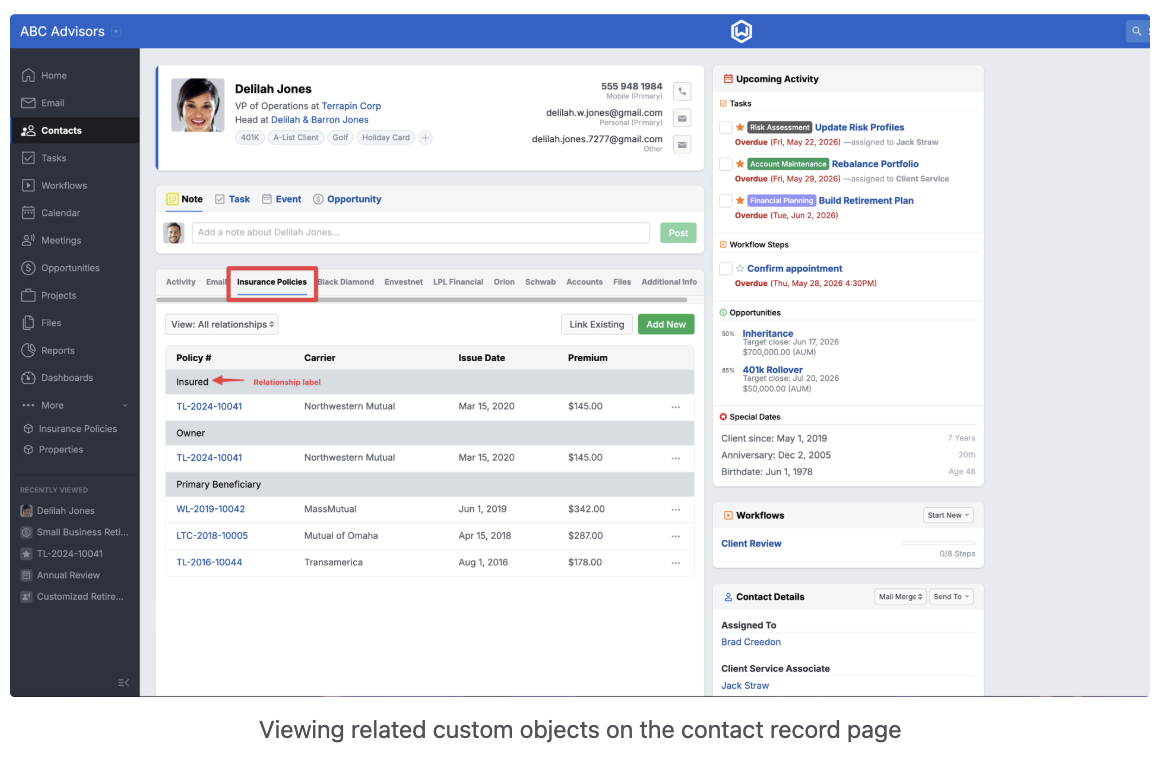Open the Files icon in sidebar

point(28,323)
